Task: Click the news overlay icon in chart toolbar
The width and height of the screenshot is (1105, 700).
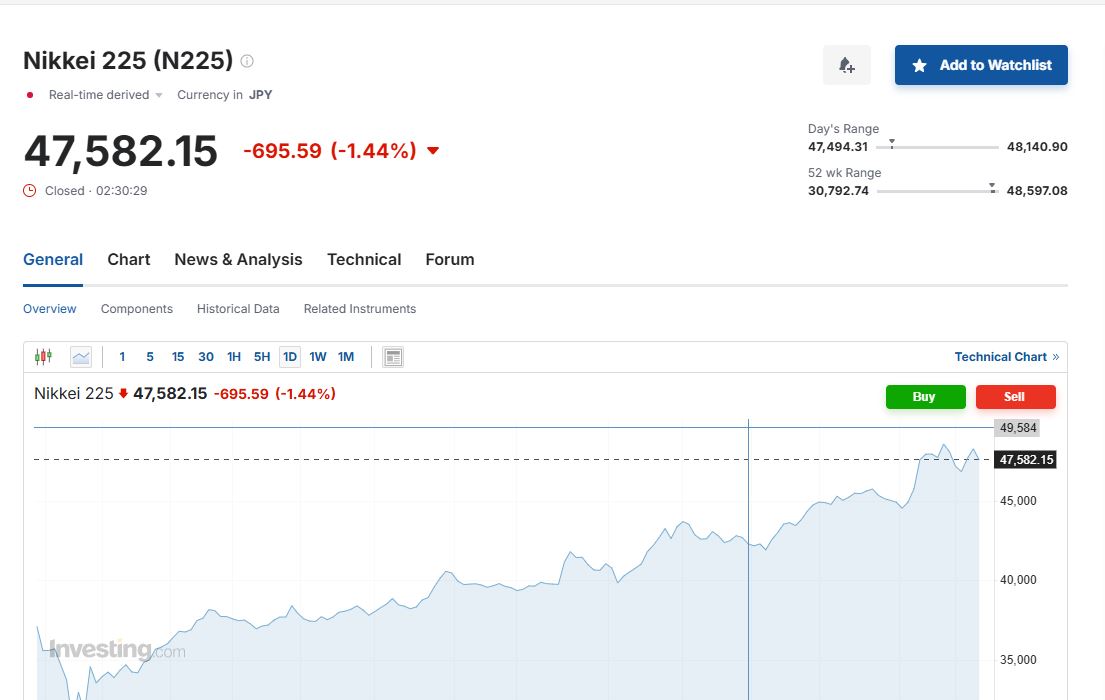Action: [393, 357]
